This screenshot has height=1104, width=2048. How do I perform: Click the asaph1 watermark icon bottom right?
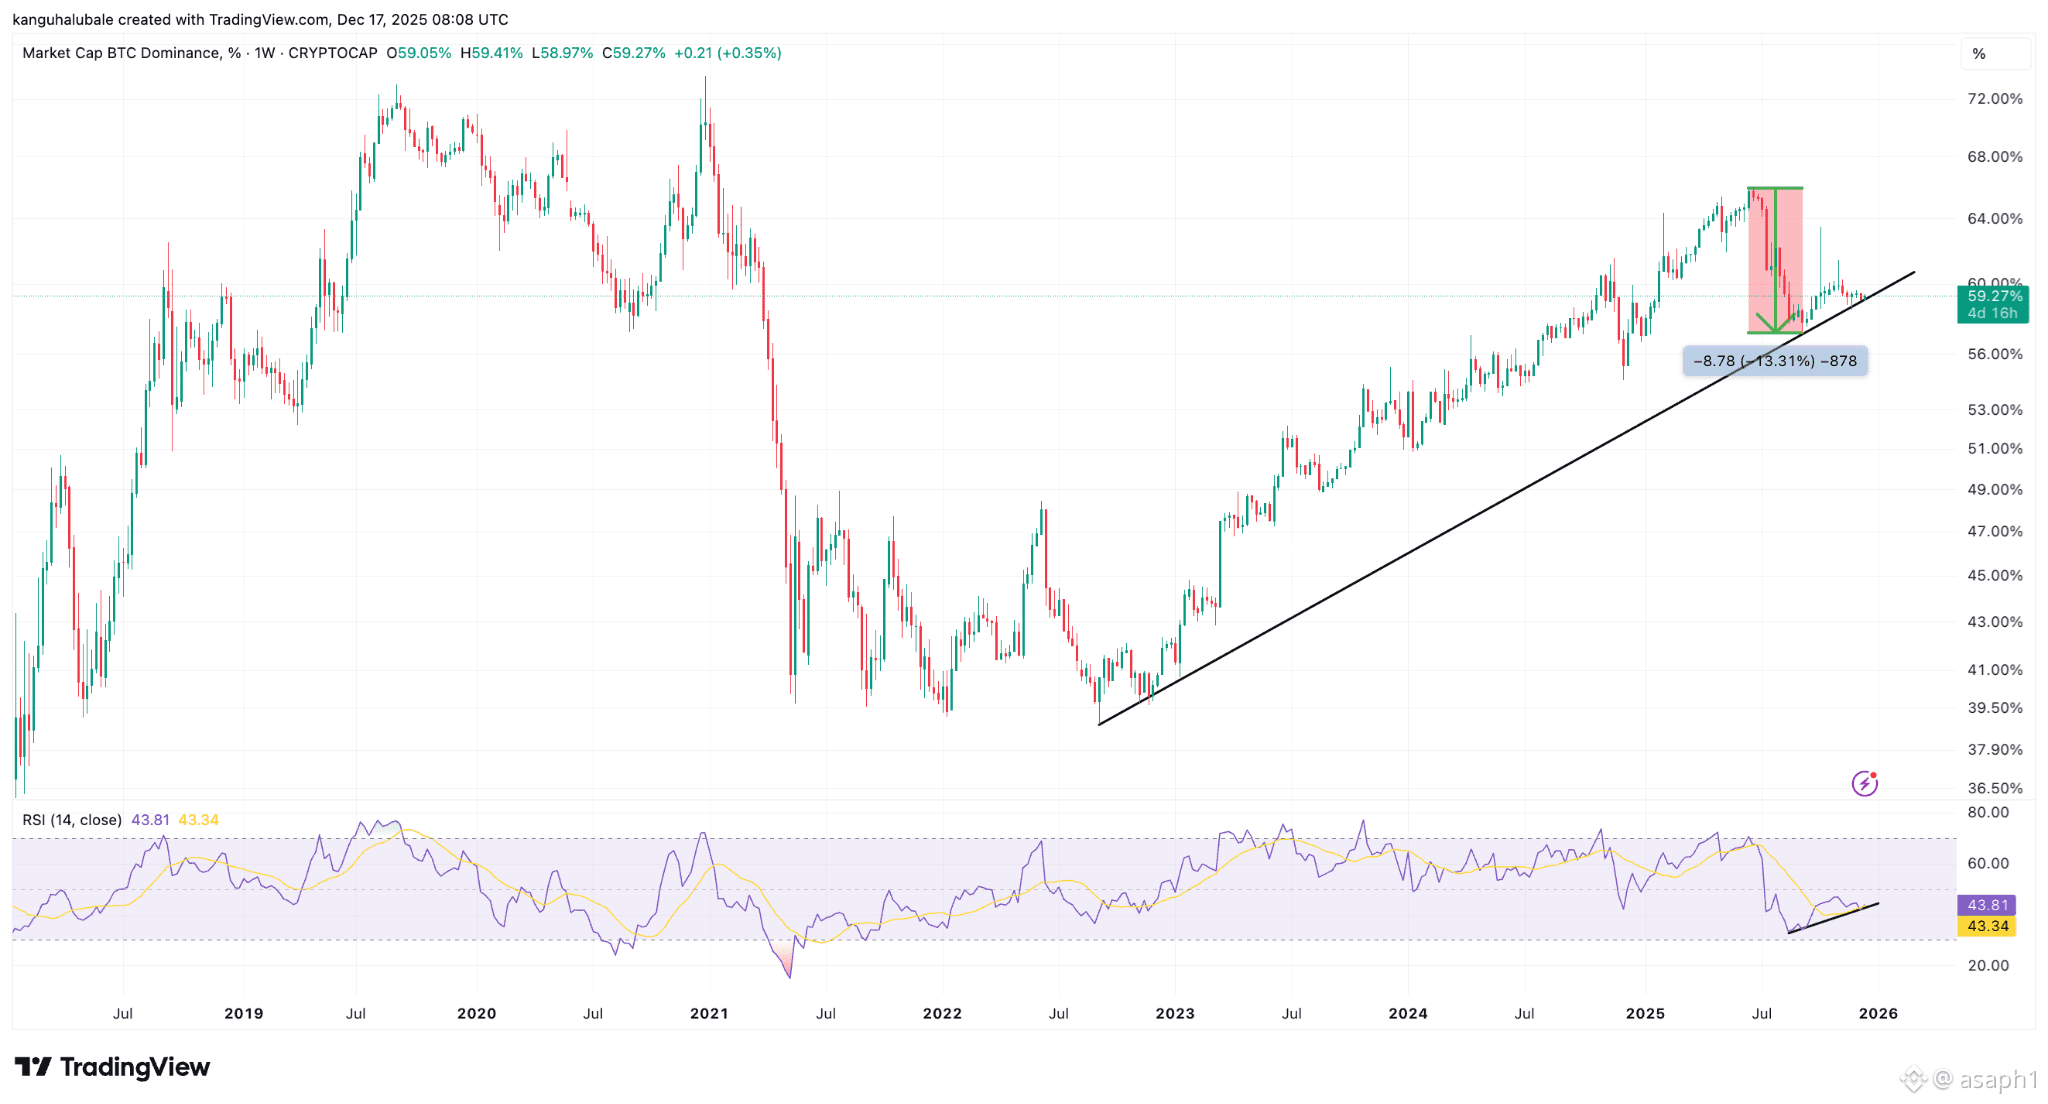click(1913, 1080)
